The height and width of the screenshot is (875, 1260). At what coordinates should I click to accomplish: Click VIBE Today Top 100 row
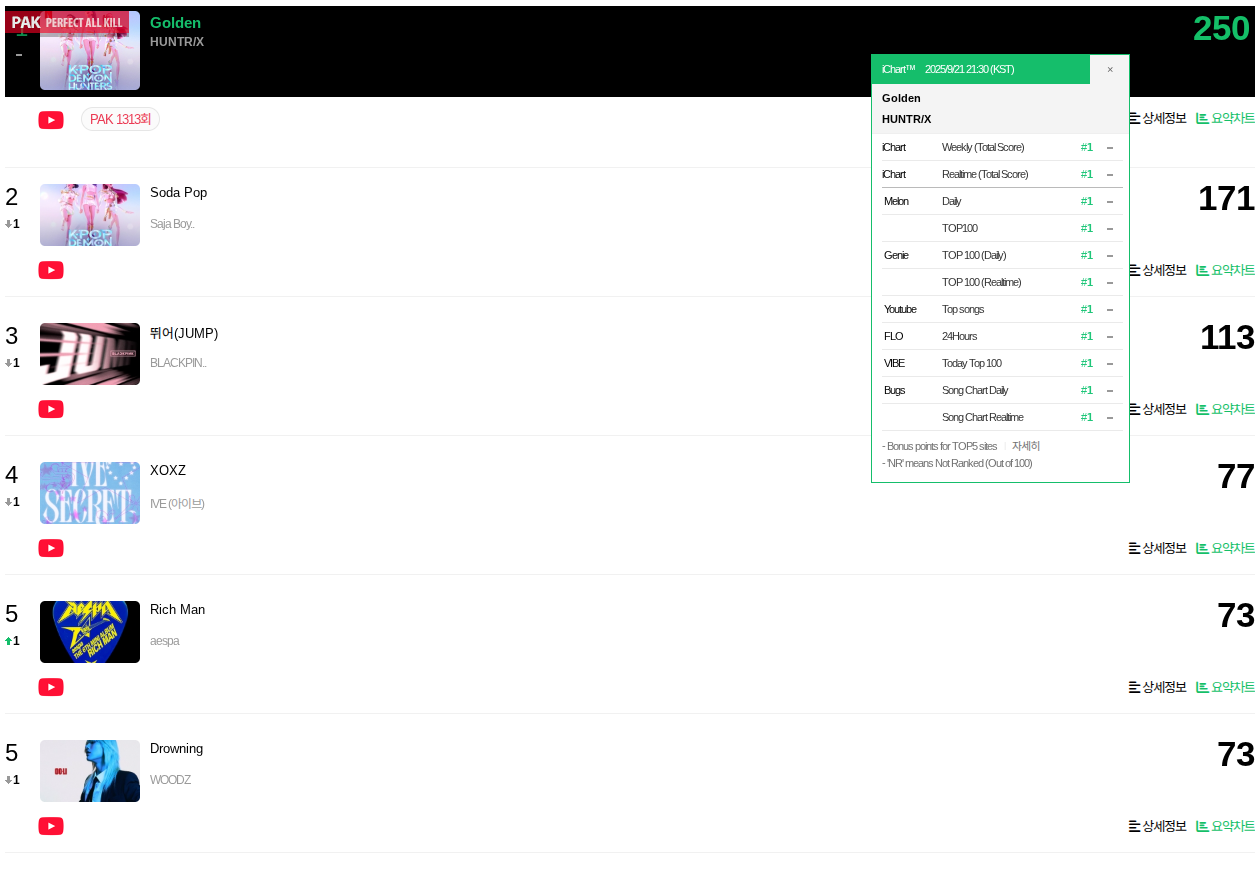[1002, 363]
